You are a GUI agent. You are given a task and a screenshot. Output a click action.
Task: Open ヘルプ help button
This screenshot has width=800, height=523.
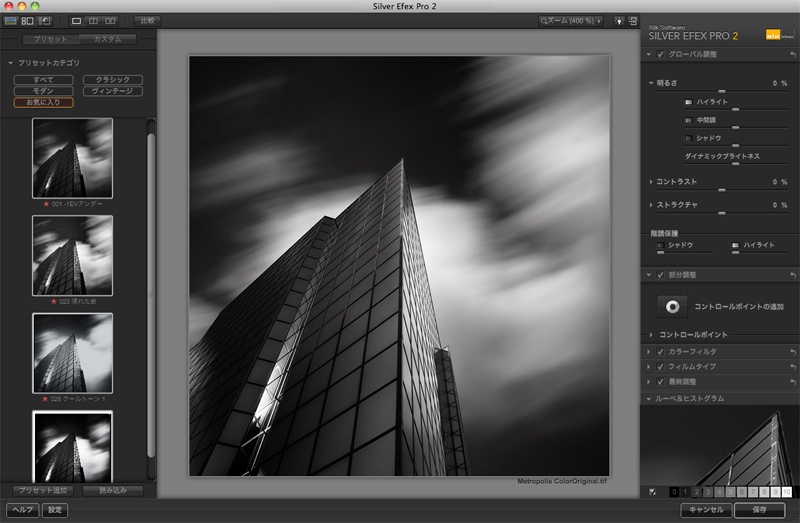[22, 510]
